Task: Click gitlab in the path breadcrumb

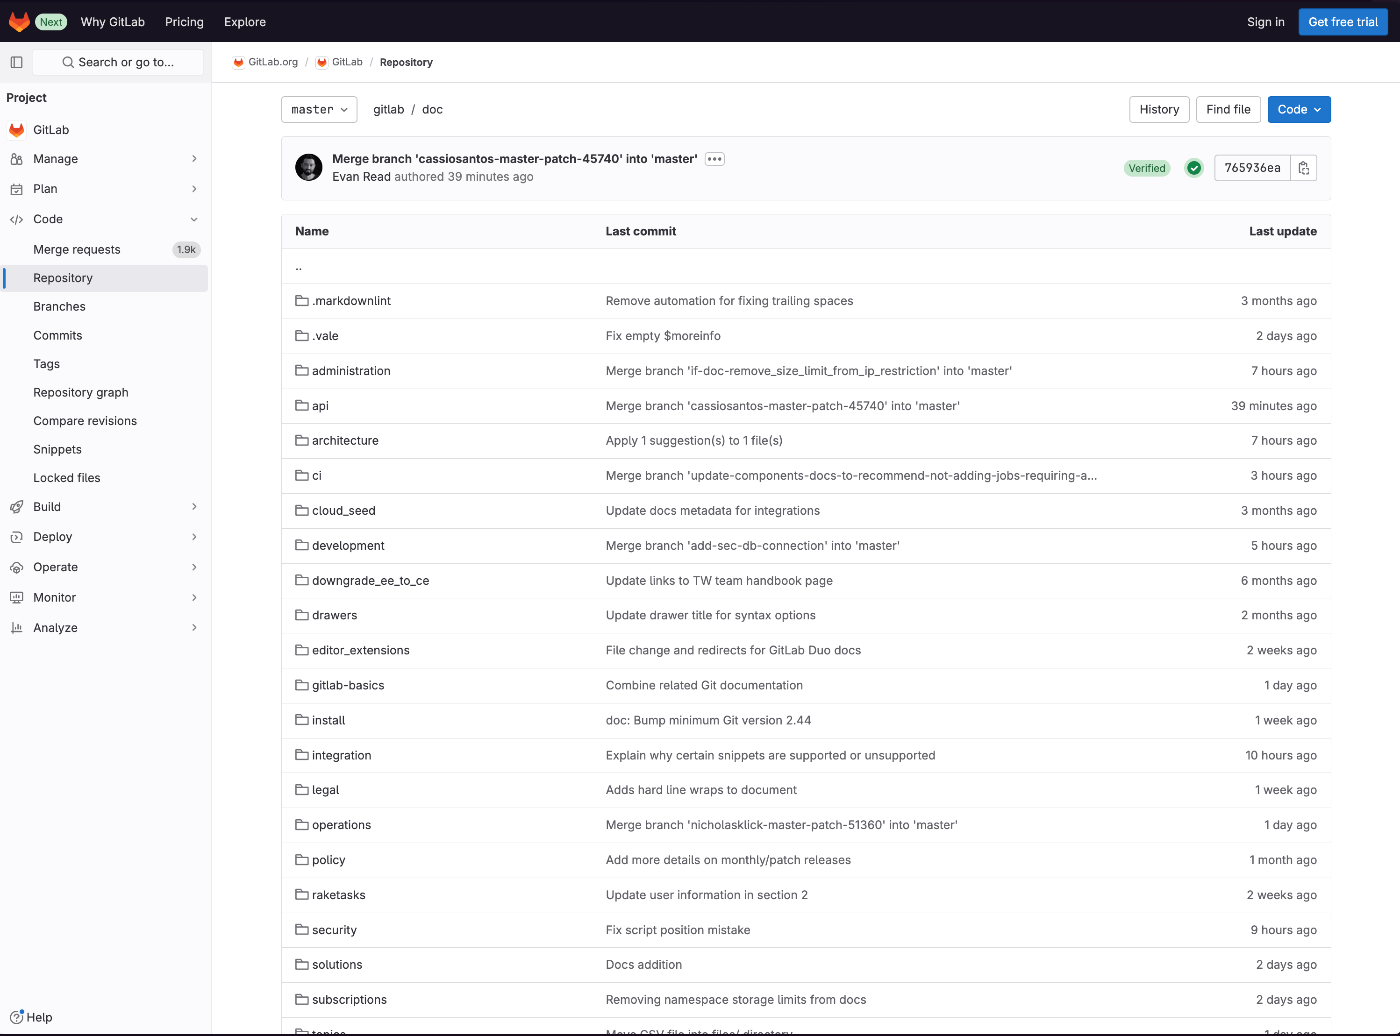Action: coord(389,110)
